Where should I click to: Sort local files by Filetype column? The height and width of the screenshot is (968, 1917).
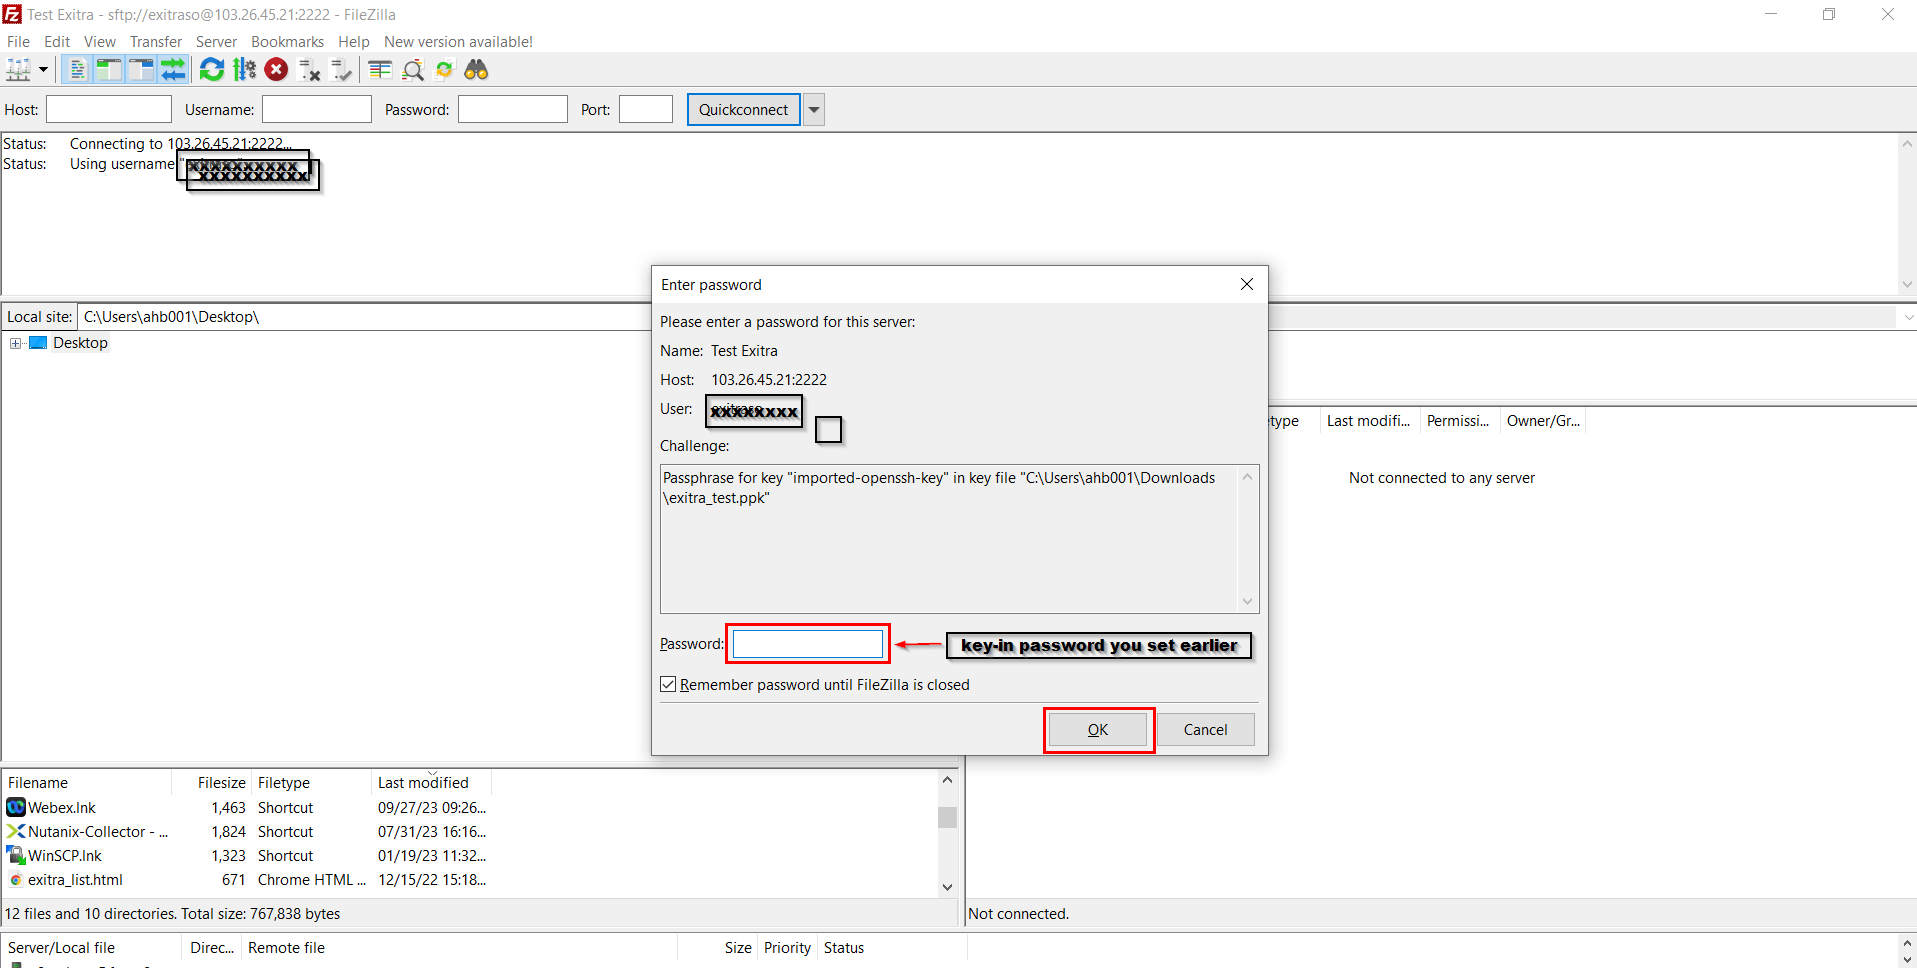coord(312,783)
